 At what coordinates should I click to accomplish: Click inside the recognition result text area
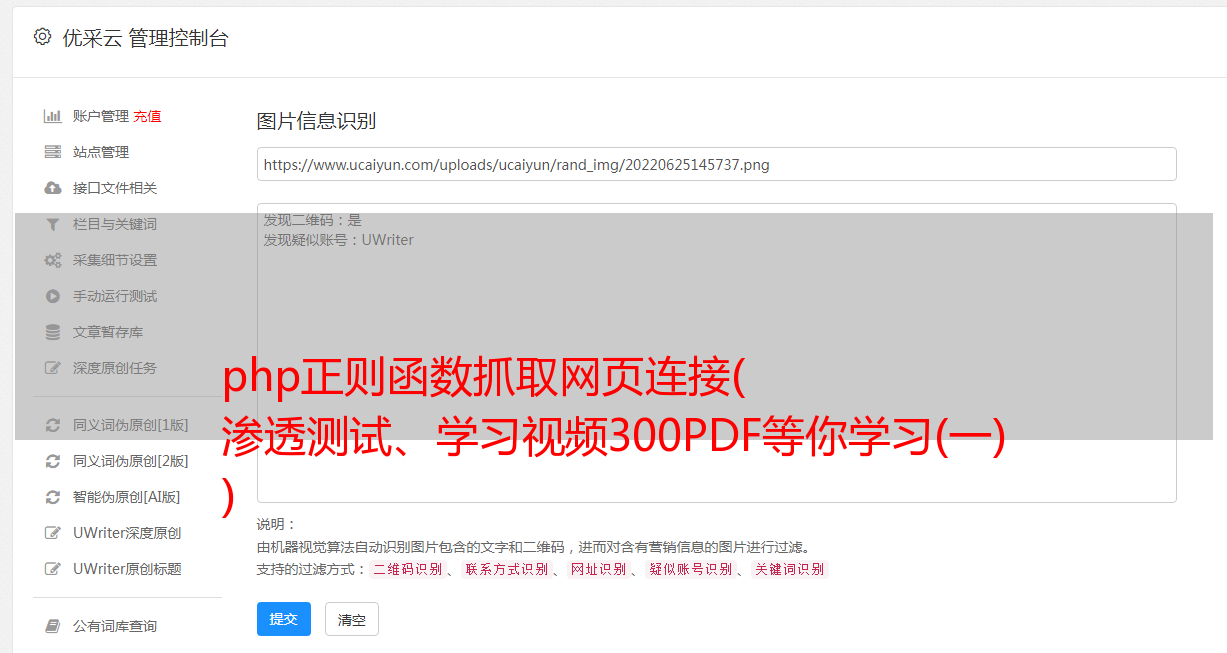click(x=716, y=352)
